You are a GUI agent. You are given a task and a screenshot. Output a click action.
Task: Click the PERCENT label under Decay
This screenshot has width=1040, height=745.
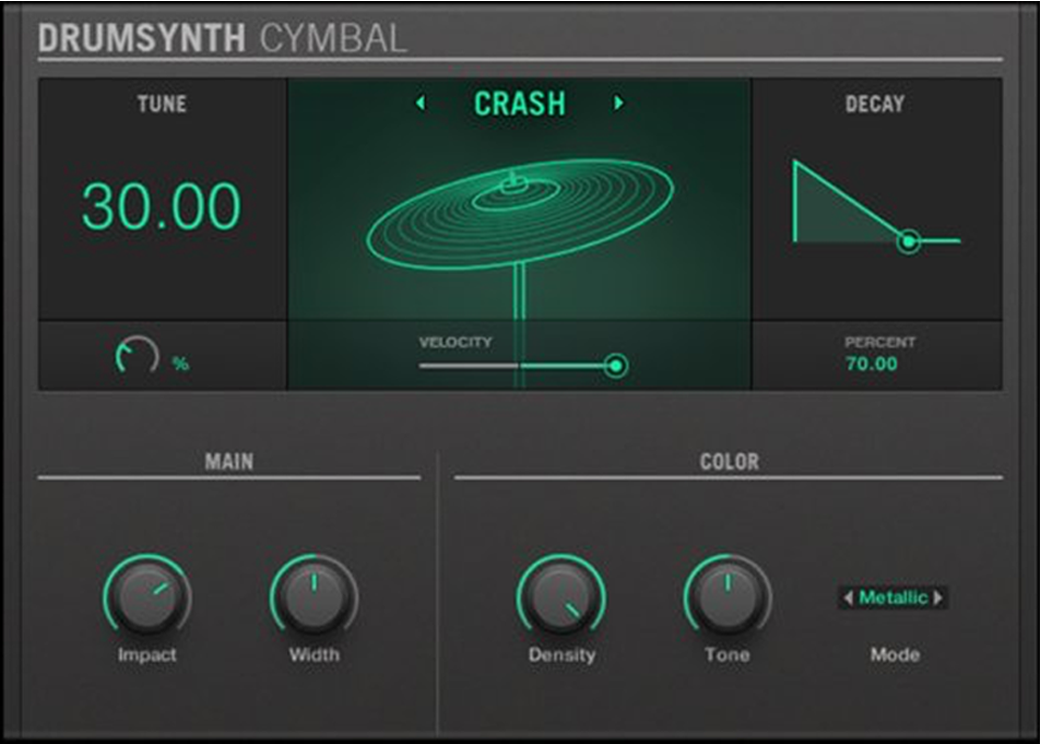880,342
